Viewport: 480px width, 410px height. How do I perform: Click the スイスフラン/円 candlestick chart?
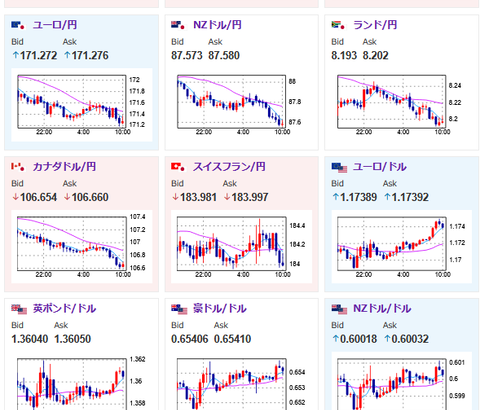[x=241, y=247]
